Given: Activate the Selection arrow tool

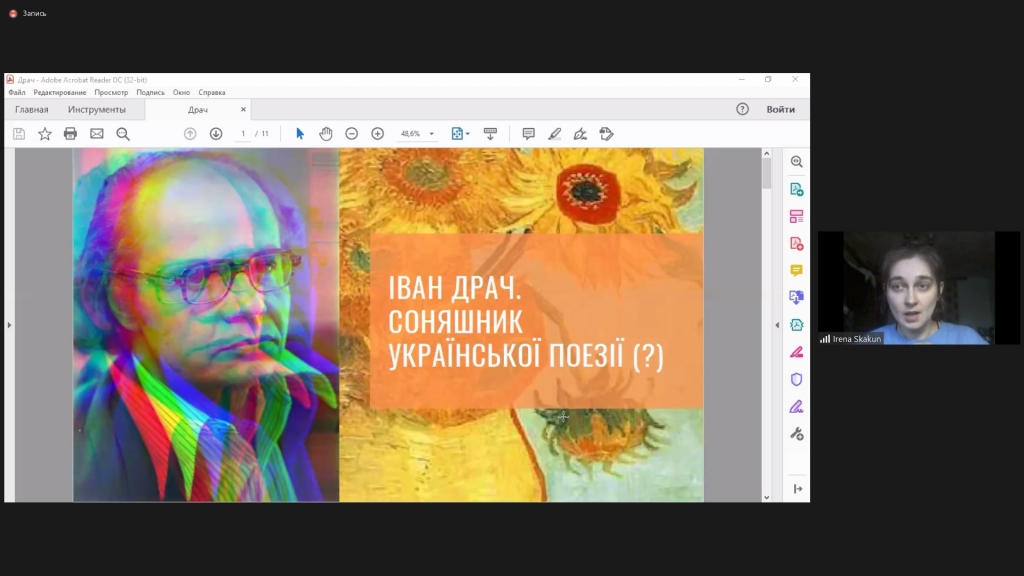Looking at the screenshot, I should (x=300, y=134).
